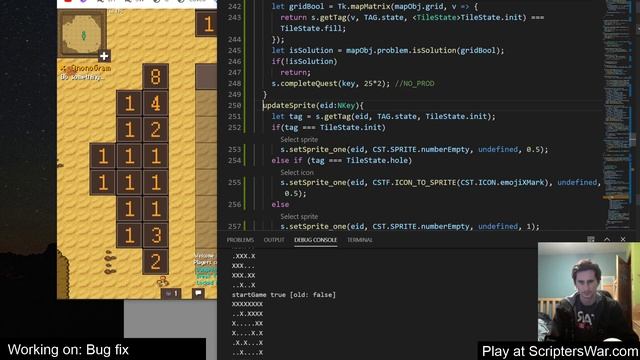The width and height of the screenshot is (640, 360).
Task: Open the in-game chat speech bubble icon
Action: [x=198, y=293]
